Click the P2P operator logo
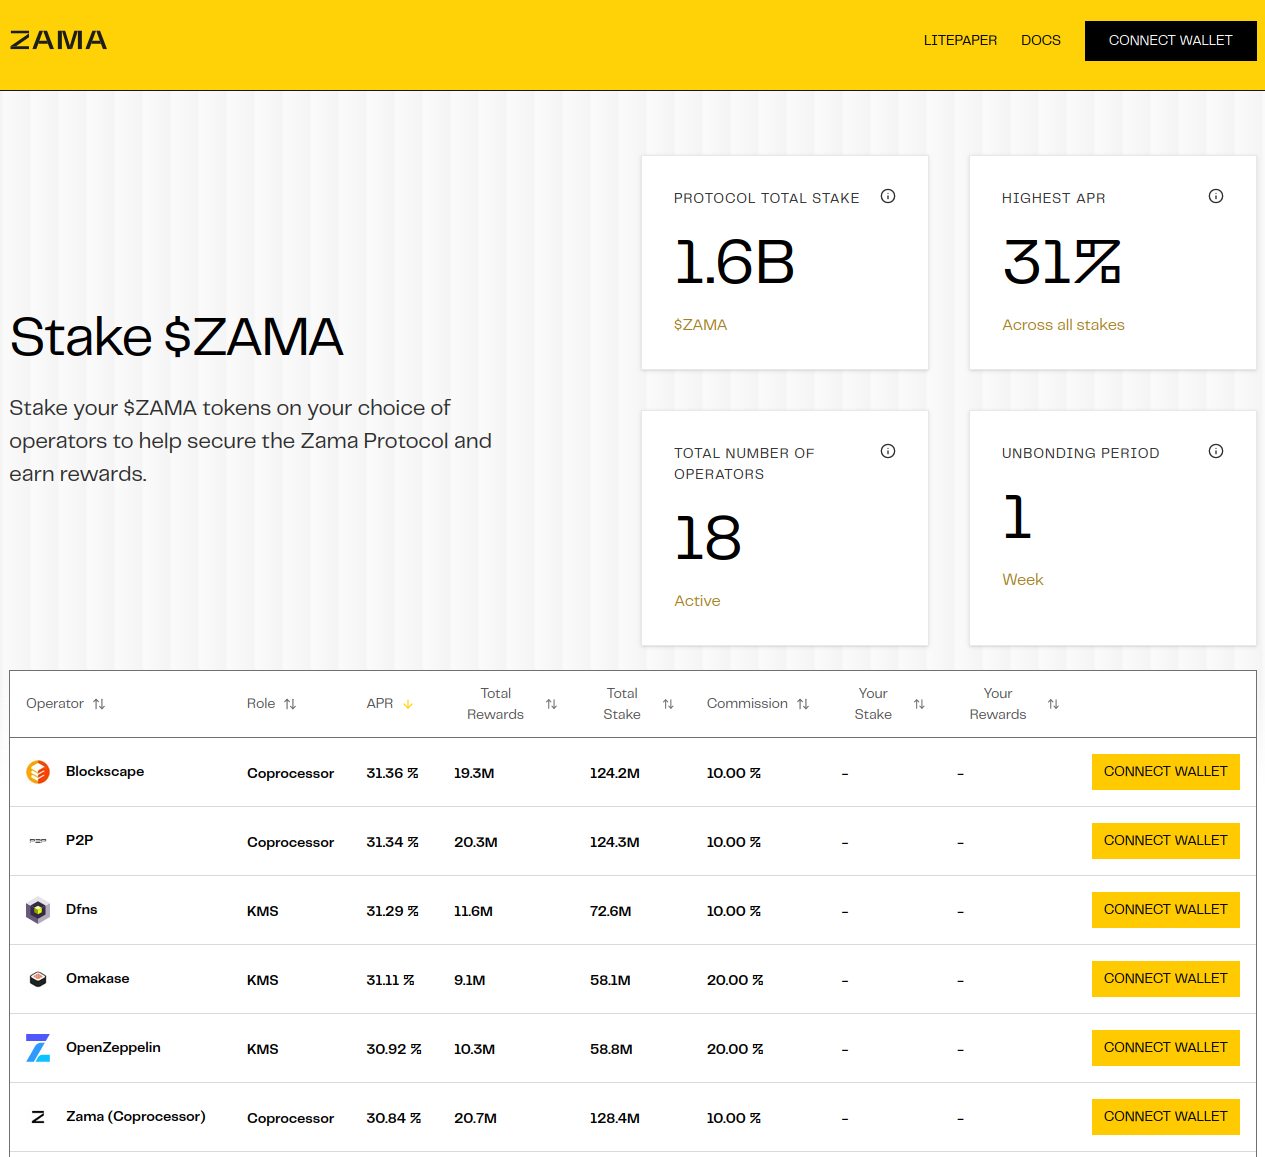Image resolution: width=1265 pixels, height=1157 pixels. click(x=38, y=841)
